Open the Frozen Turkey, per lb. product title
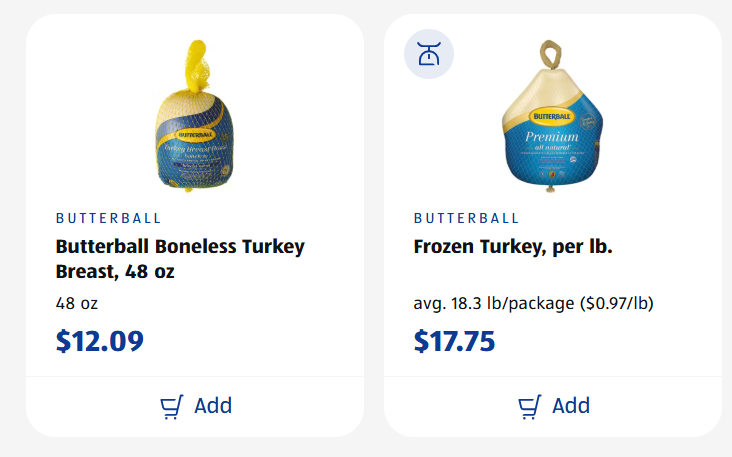 click(x=513, y=246)
